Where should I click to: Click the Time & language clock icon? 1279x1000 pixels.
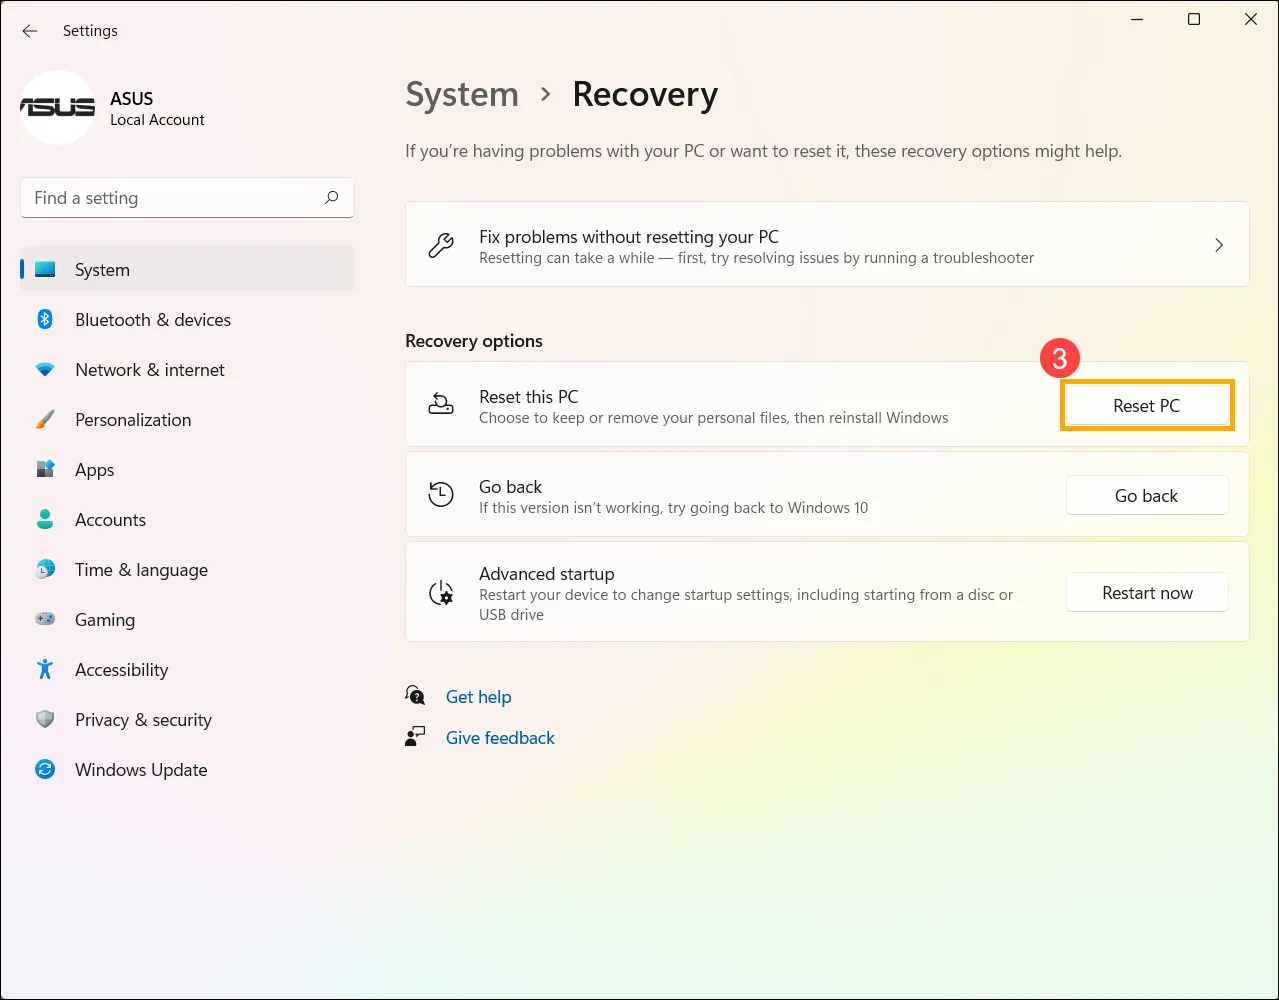tap(45, 569)
